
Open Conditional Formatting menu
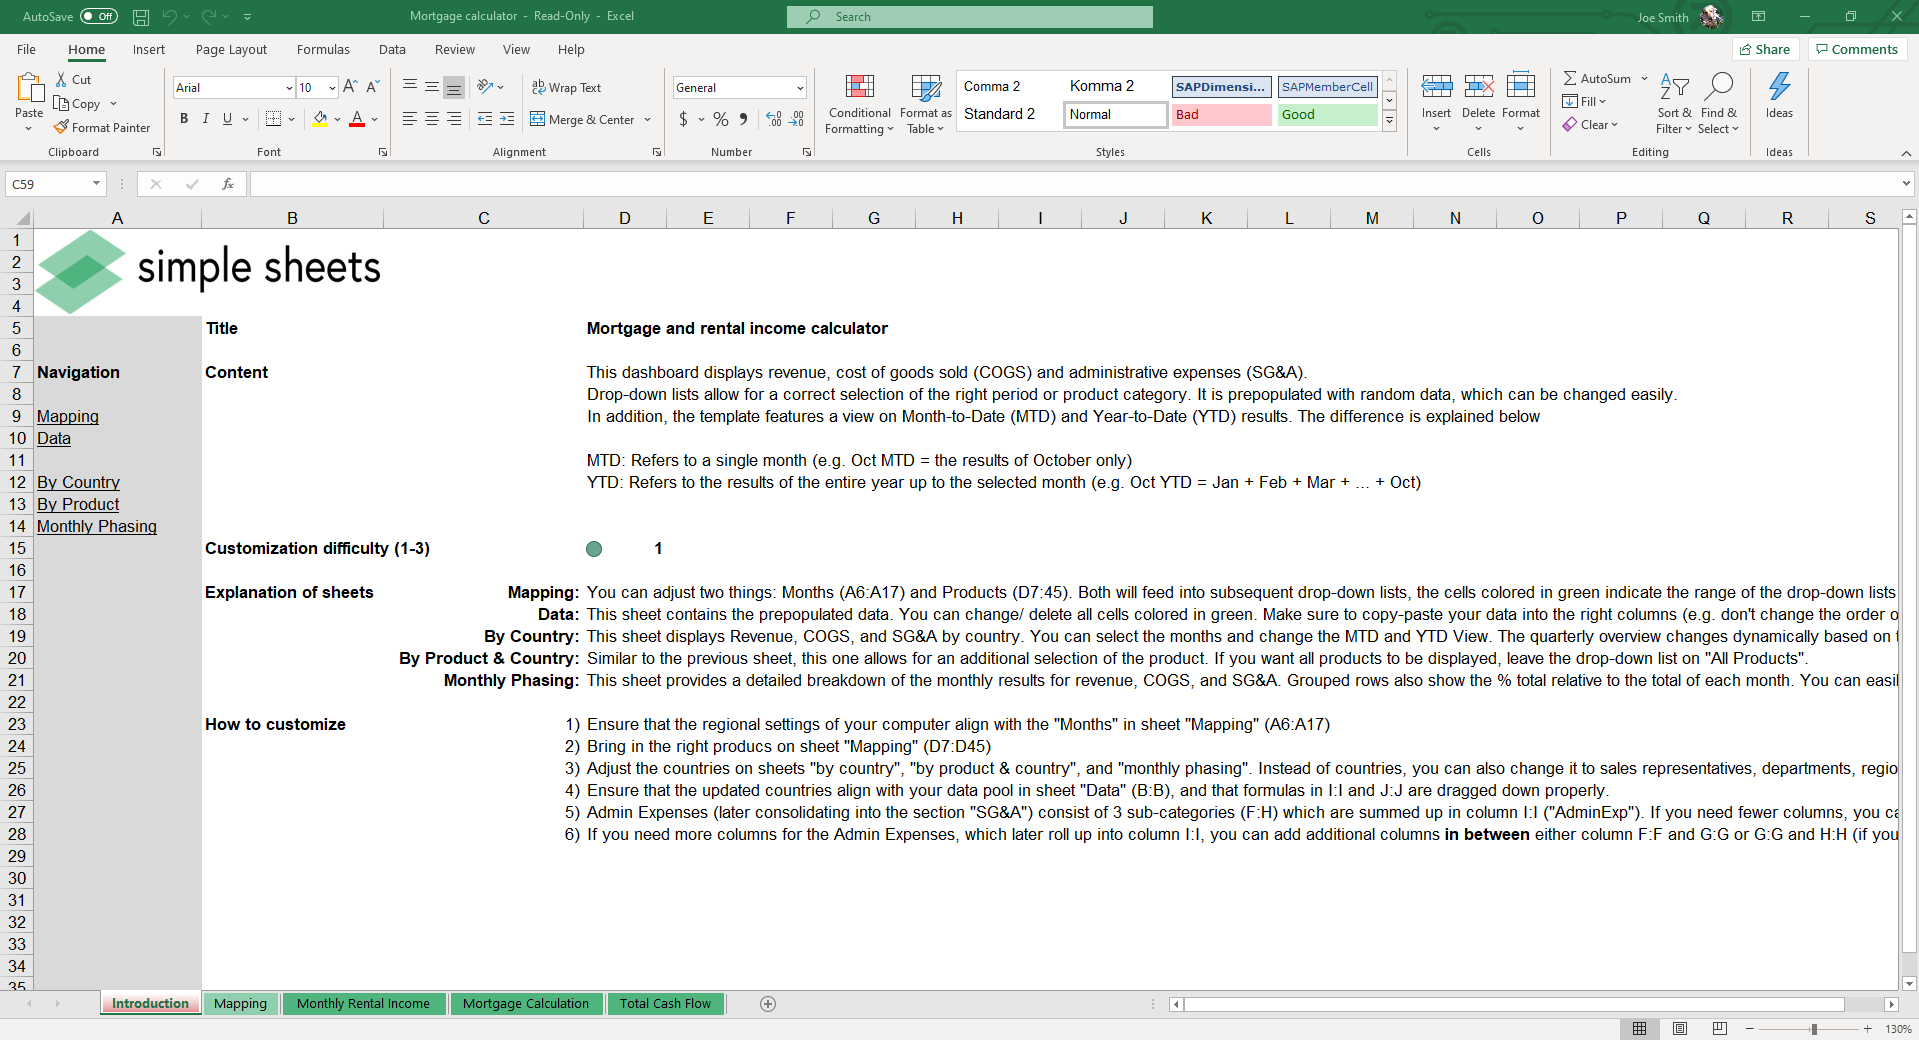(860, 104)
